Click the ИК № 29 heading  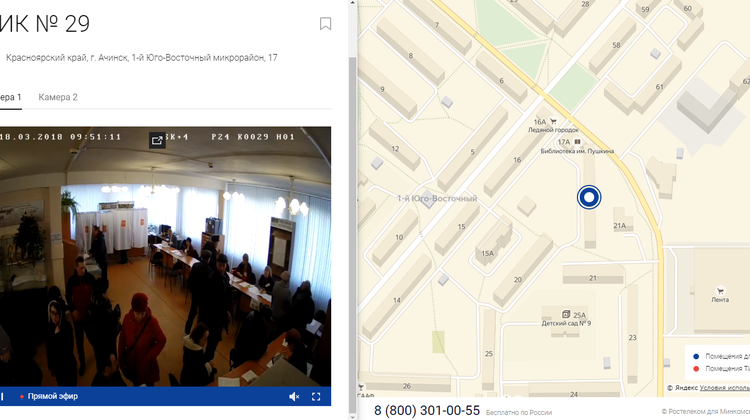(45, 23)
